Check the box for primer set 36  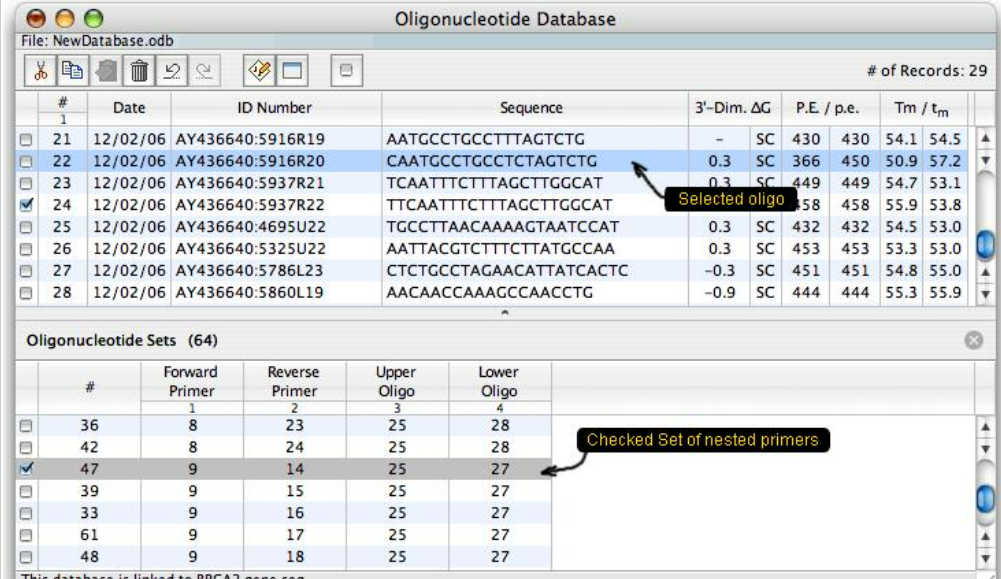26,425
